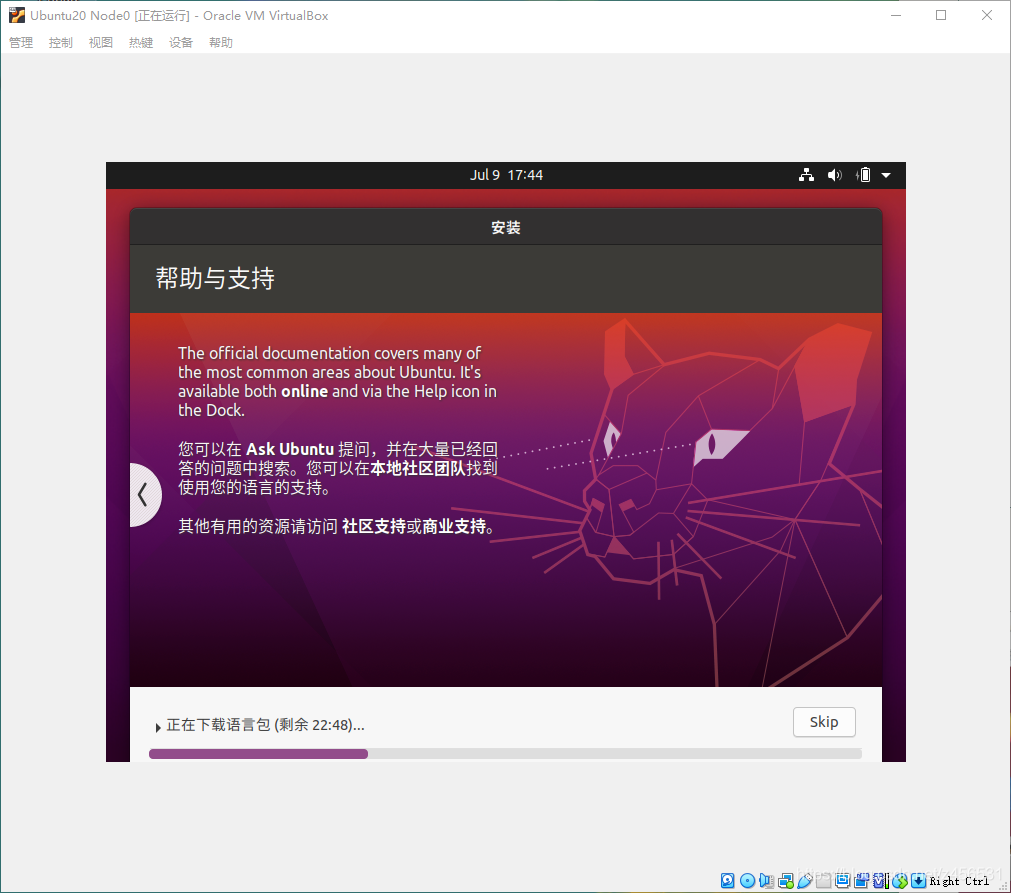Open the 本地社区团队 link
Viewport: 1011px width, 893px height.
pyautogui.click(x=418, y=468)
